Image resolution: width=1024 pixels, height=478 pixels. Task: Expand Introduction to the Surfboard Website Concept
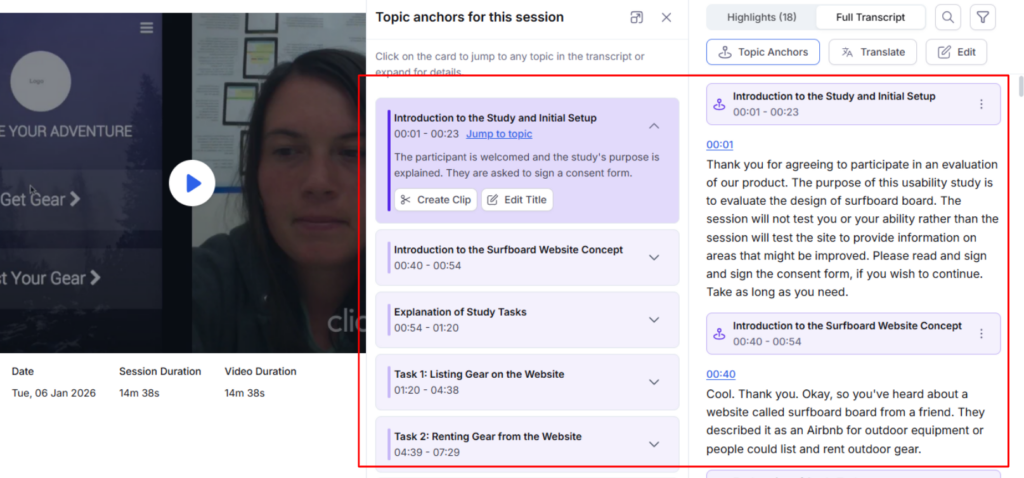coord(654,257)
